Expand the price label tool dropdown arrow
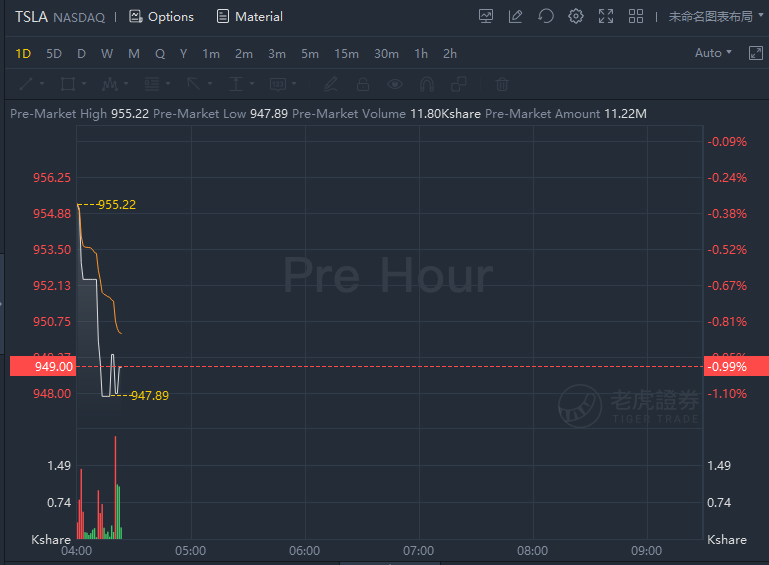Screen dimensions: 769x565 click(x=294, y=84)
